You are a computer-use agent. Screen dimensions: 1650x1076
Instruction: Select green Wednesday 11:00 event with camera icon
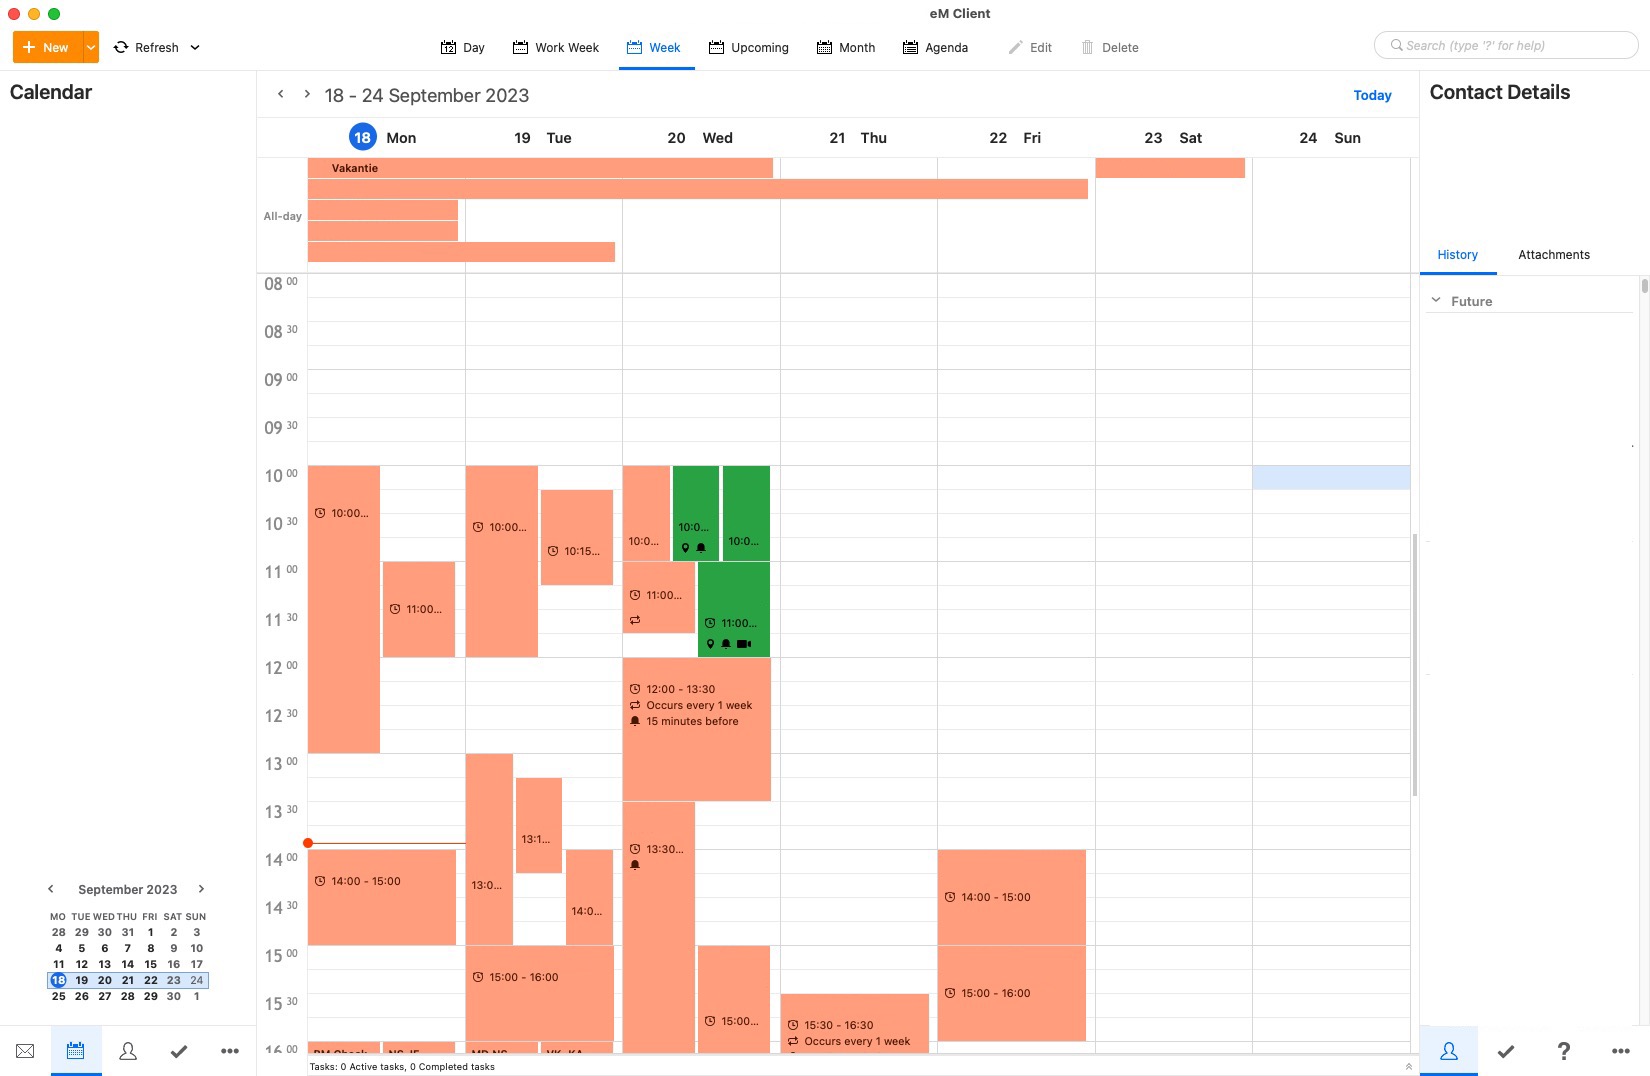pyautogui.click(x=734, y=609)
